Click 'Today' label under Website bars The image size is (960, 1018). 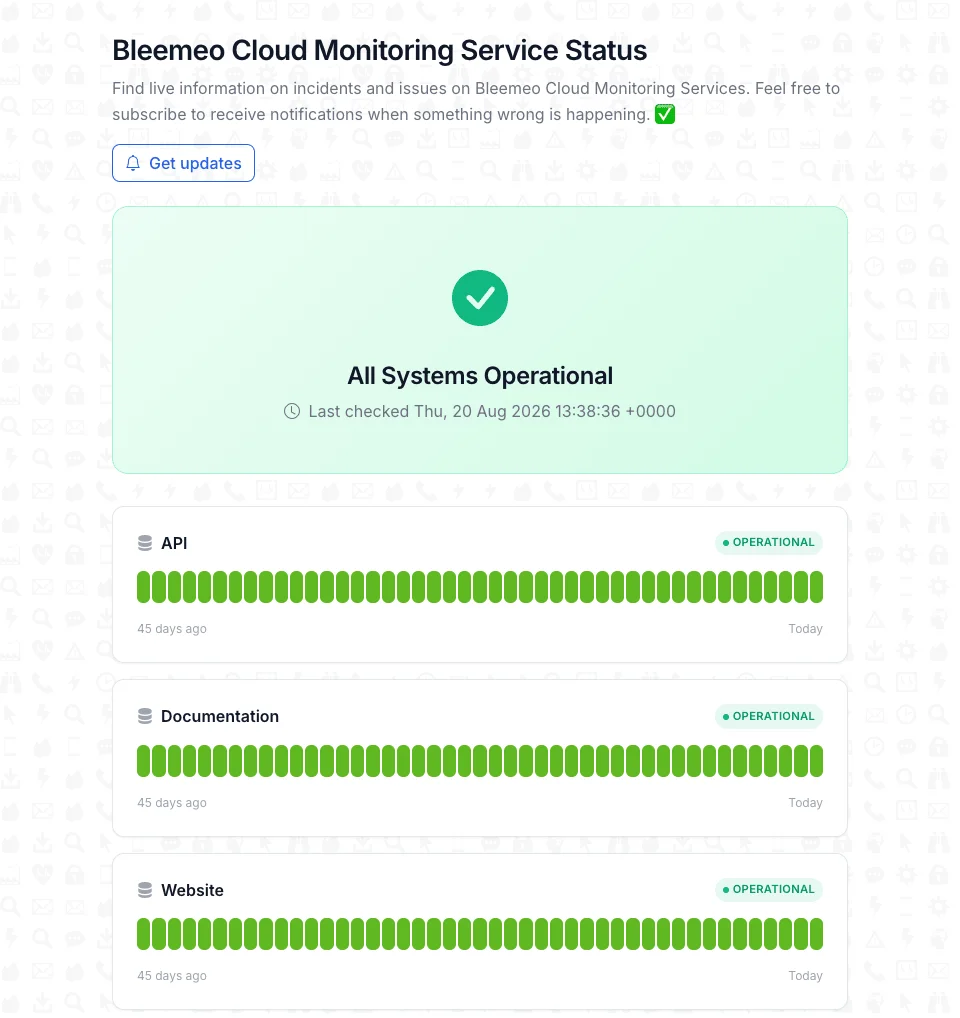pyautogui.click(x=807, y=978)
